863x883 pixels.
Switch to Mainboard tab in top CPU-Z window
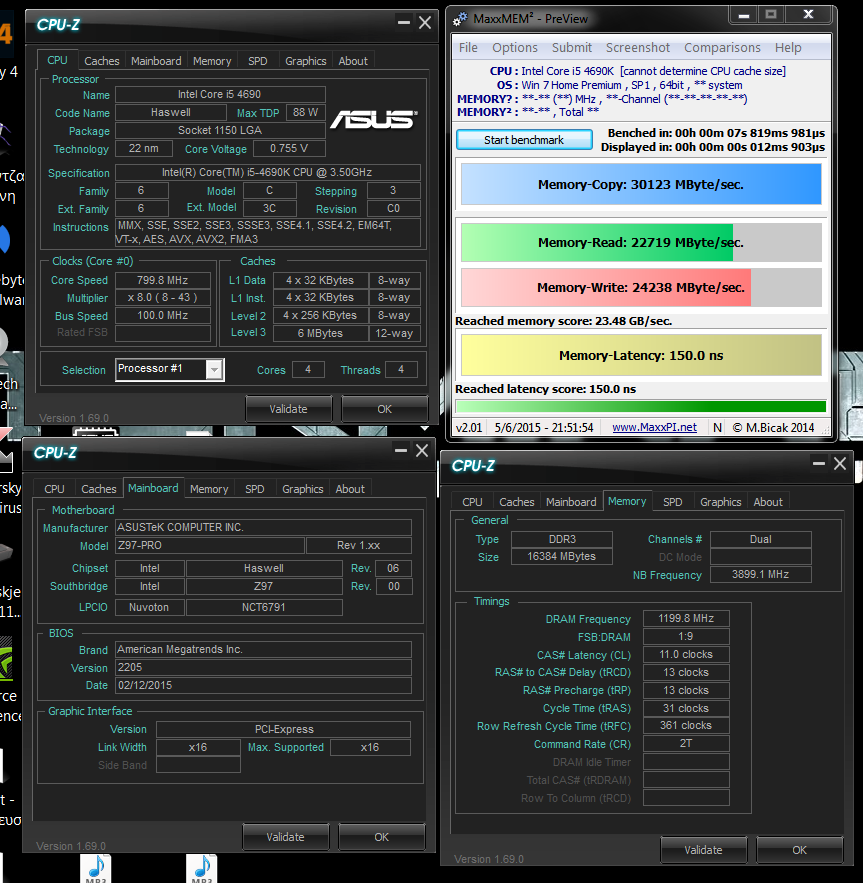click(x=156, y=61)
